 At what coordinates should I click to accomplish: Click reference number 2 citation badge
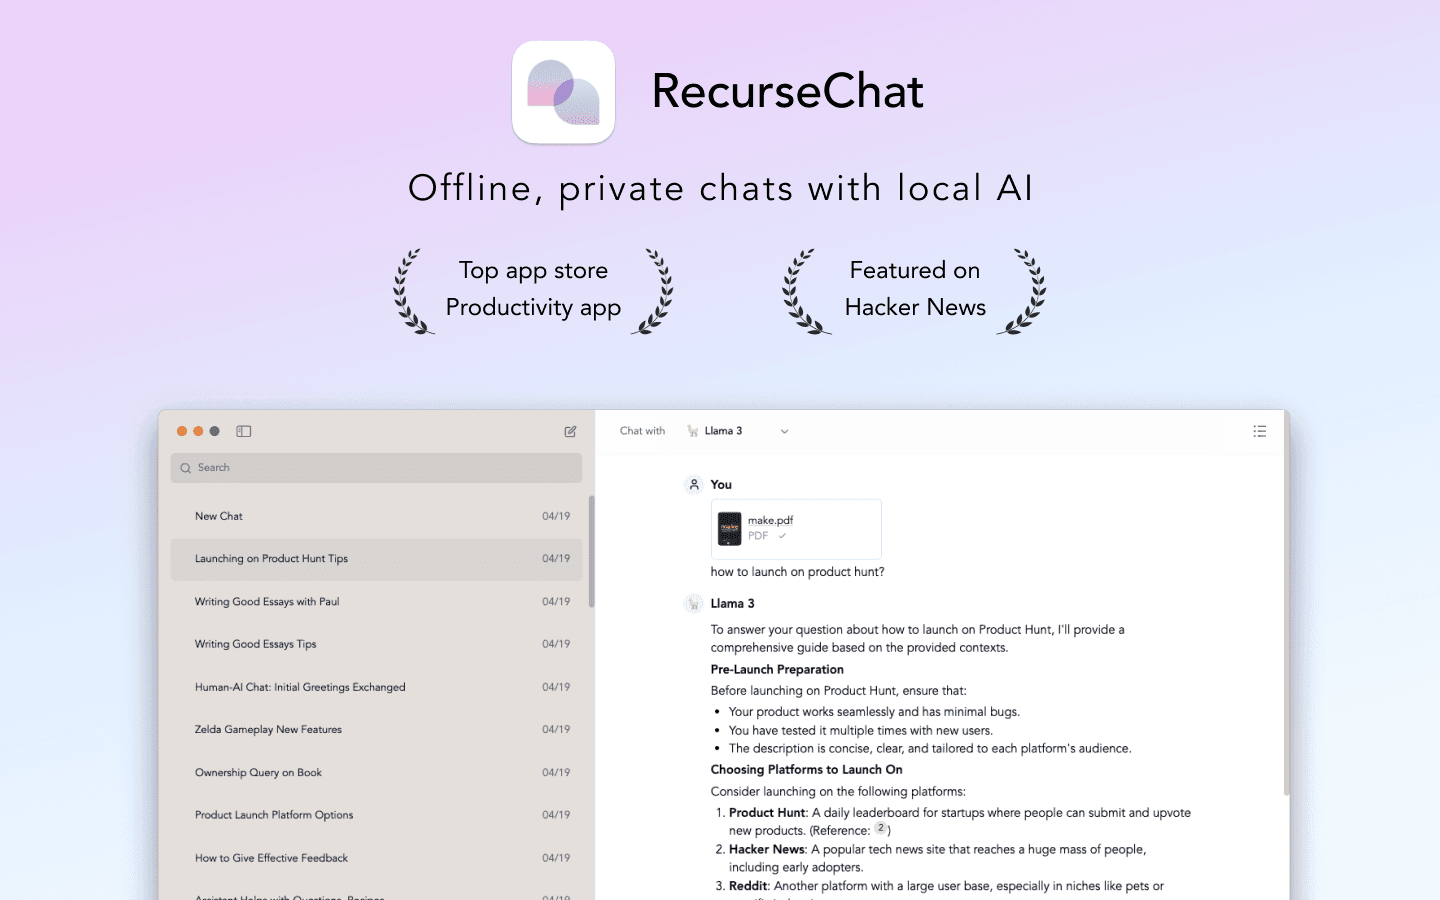(x=880, y=828)
